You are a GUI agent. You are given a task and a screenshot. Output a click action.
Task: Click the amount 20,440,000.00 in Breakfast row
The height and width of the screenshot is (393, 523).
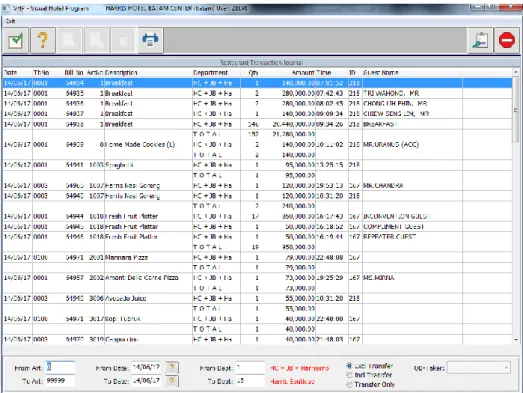point(294,124)
